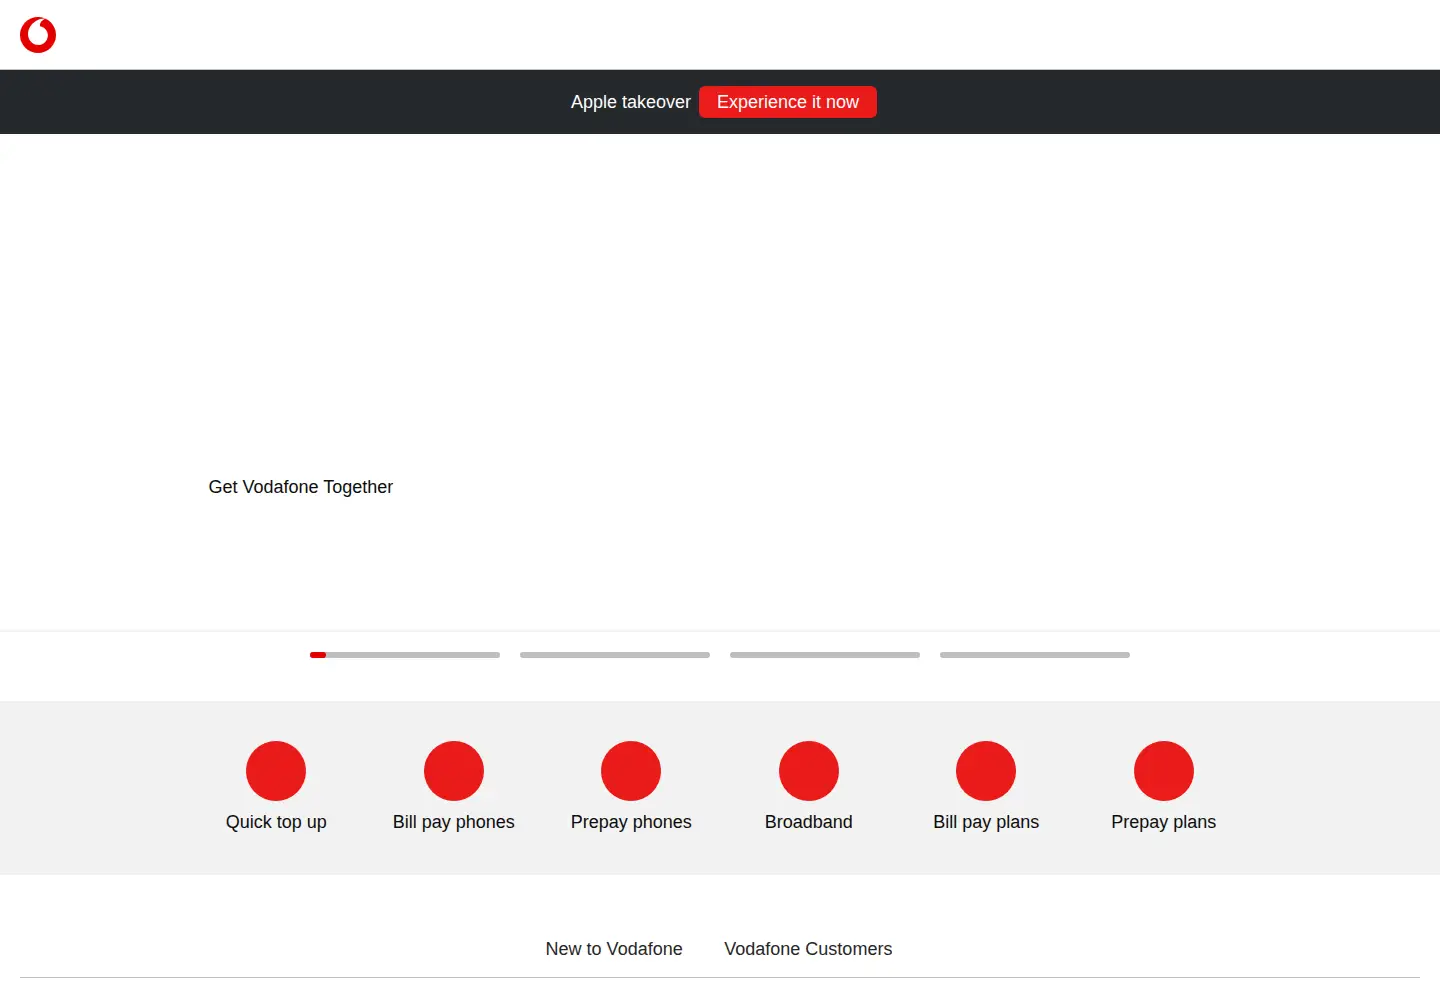Switch to the New to Vodafone tab

click(x=614, y=949)
